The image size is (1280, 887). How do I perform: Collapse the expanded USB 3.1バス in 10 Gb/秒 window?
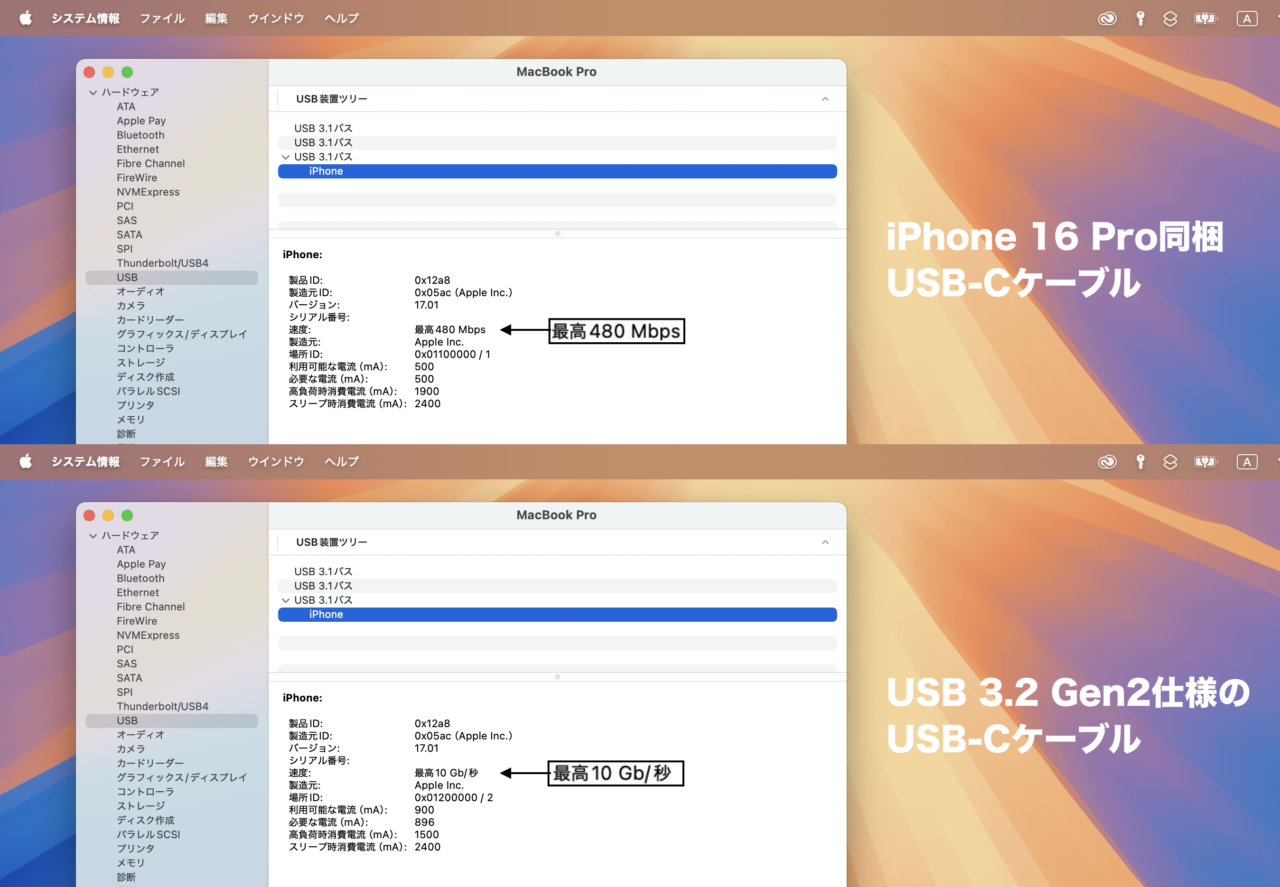[285, 600]
